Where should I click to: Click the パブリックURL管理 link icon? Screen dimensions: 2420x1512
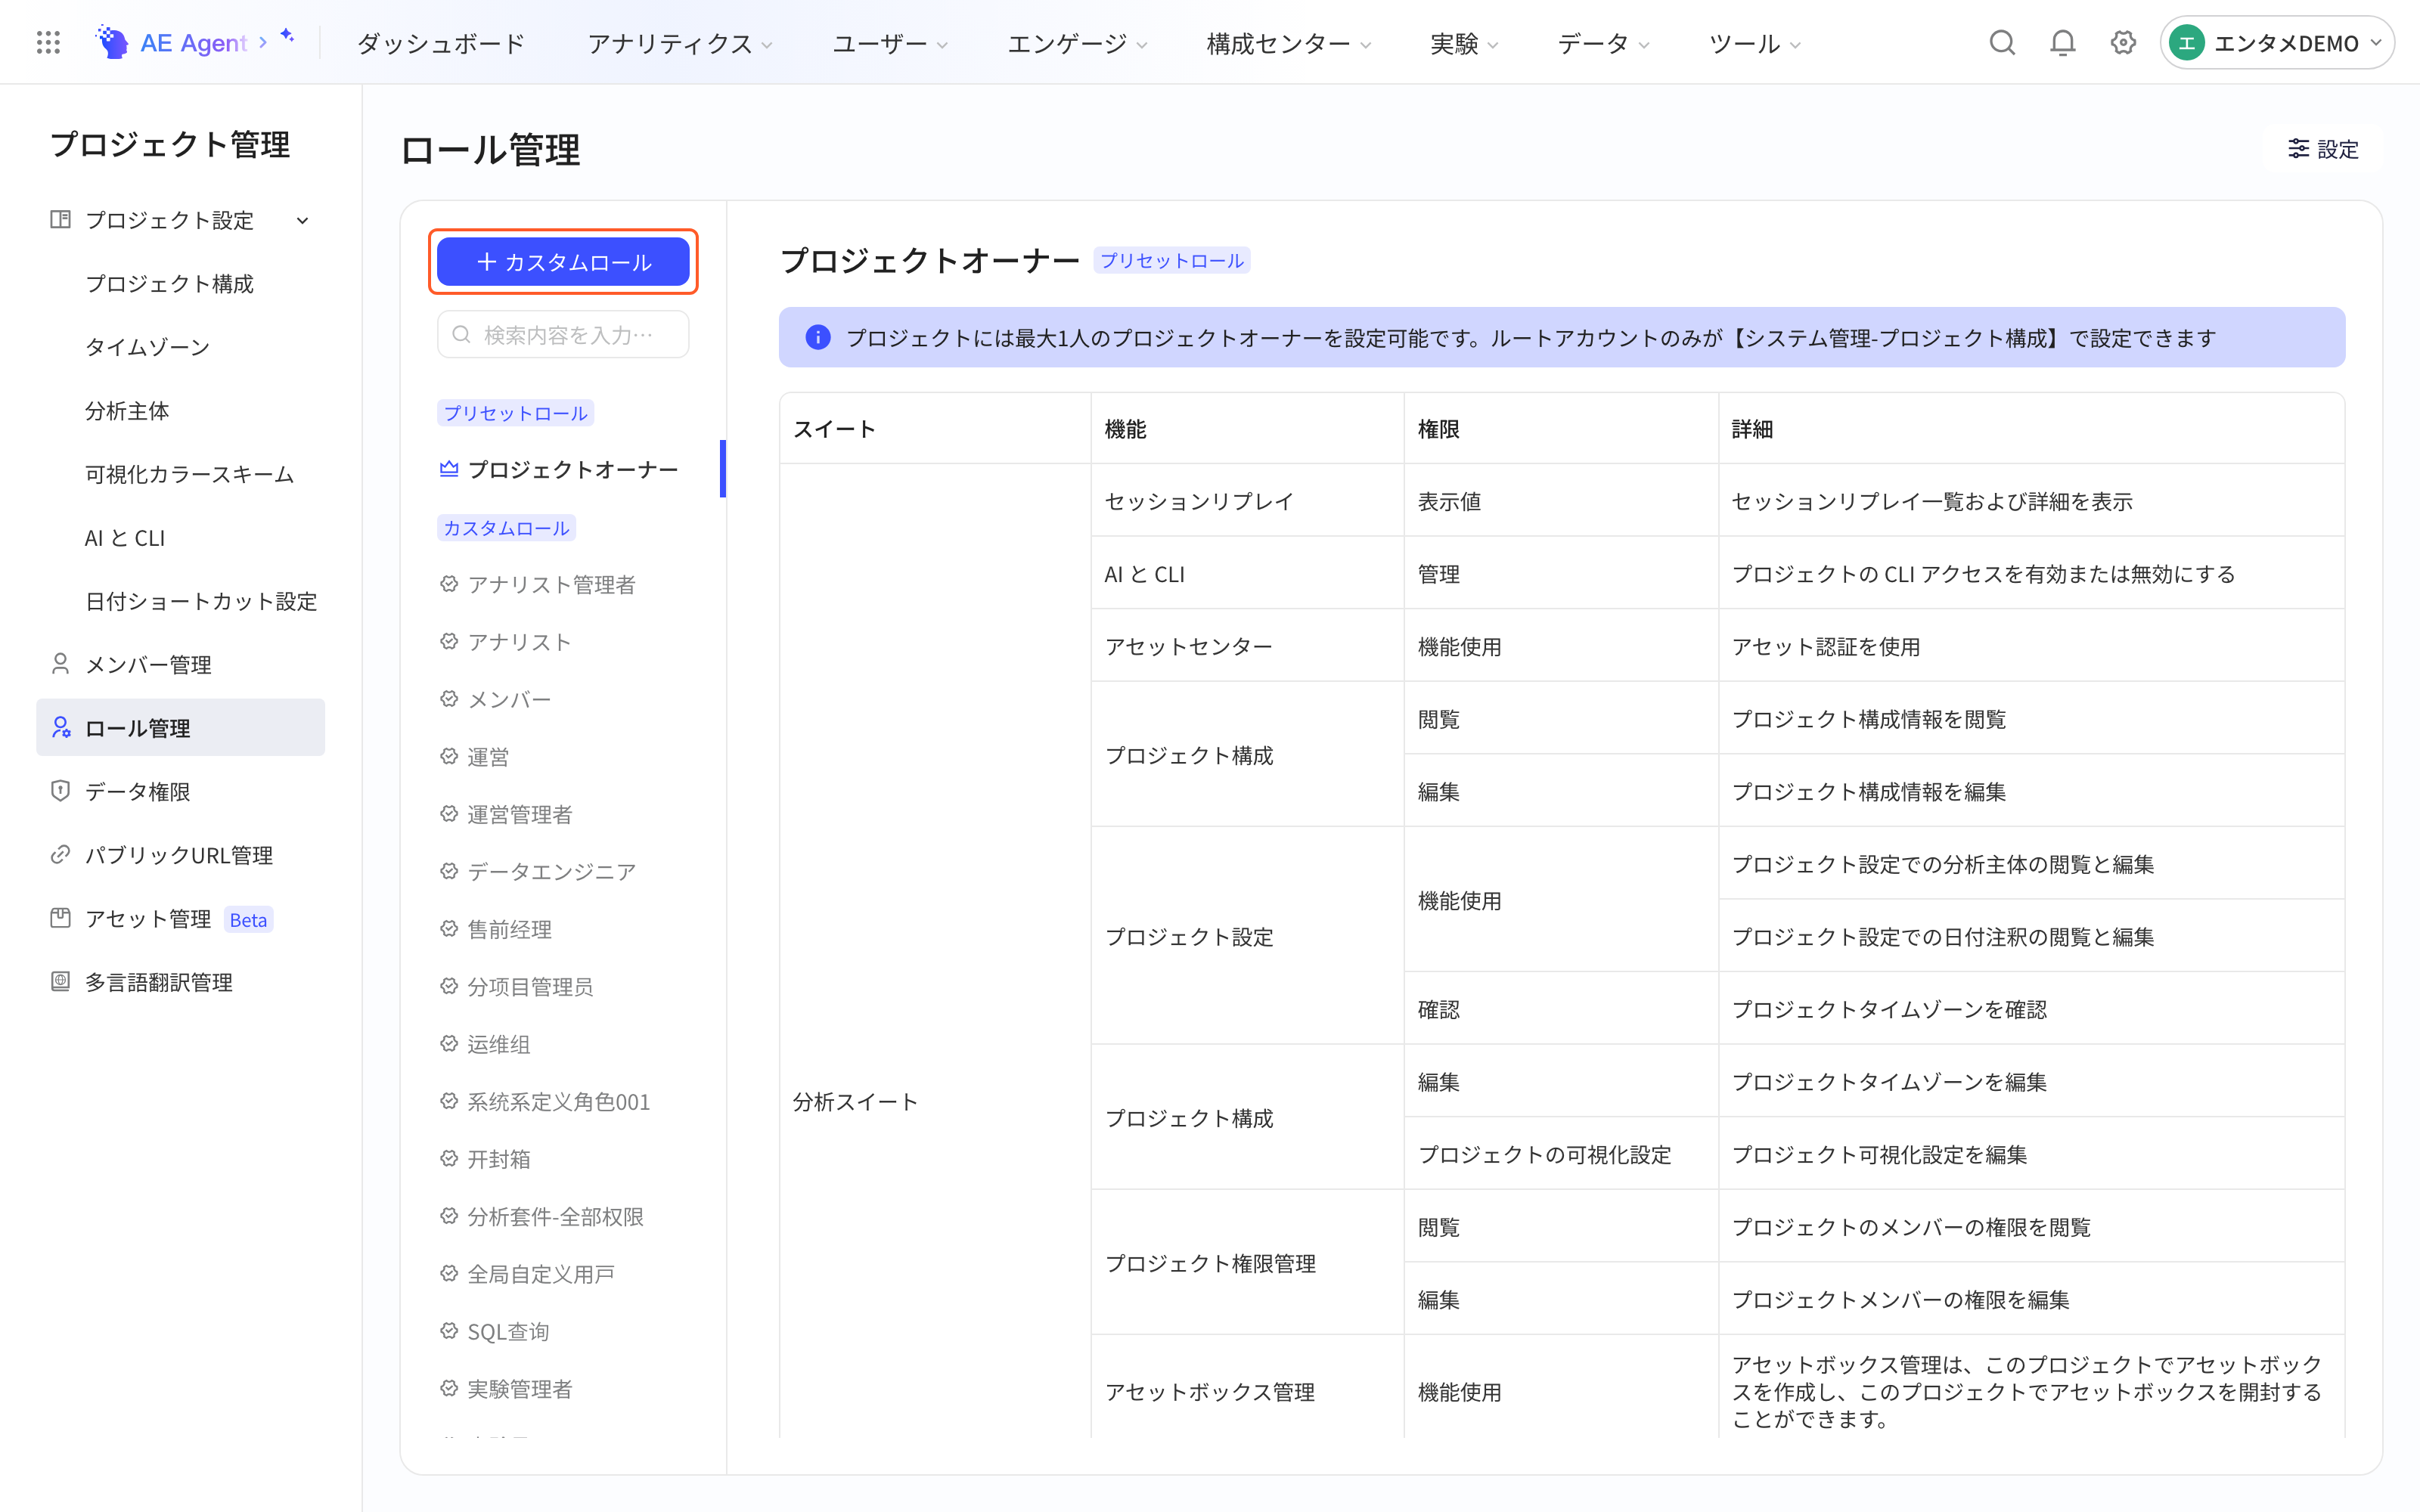click(x=60, y=855)
